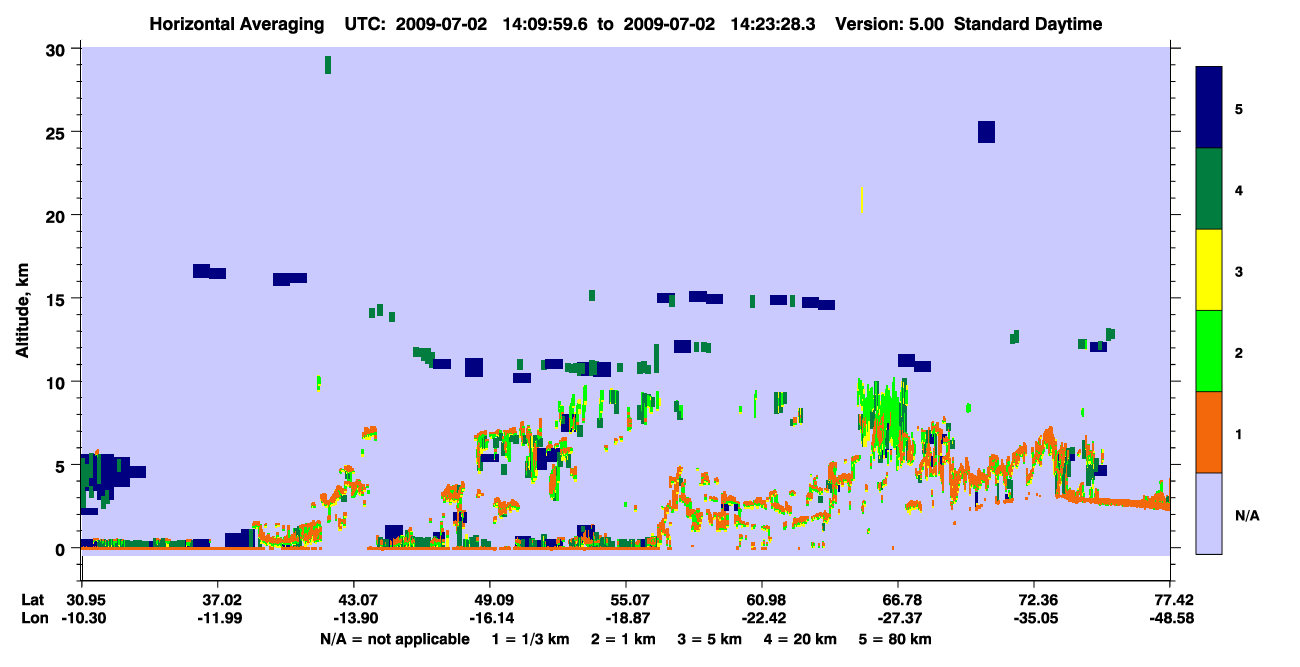The width and height of the screenshot is (1300, 667).
Task: Click the y-axis tick label '15'
Action: click(57, 299)
